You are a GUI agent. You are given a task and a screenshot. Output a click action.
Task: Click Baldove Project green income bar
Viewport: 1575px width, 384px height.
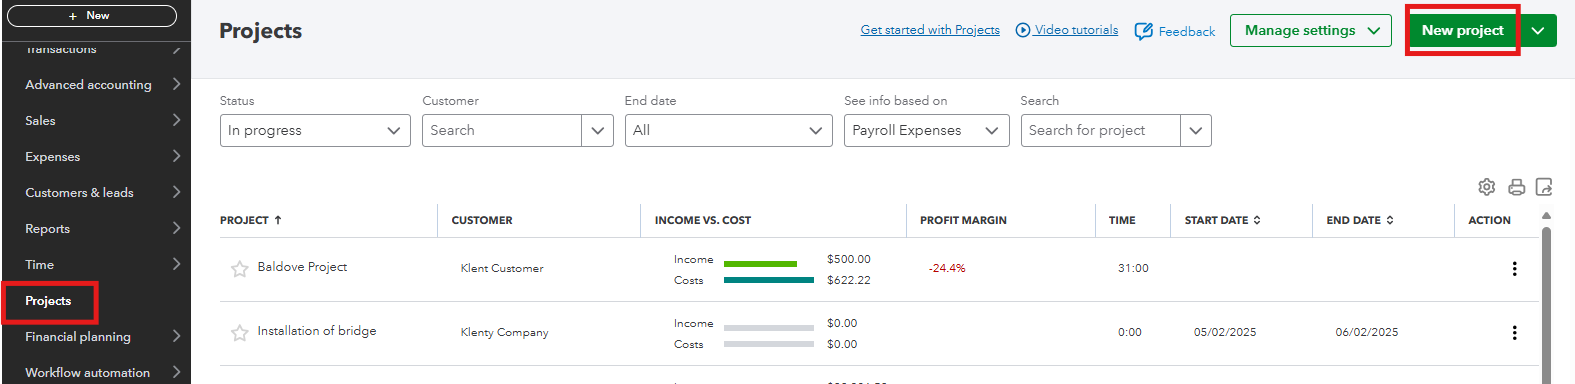click(760, 264)
